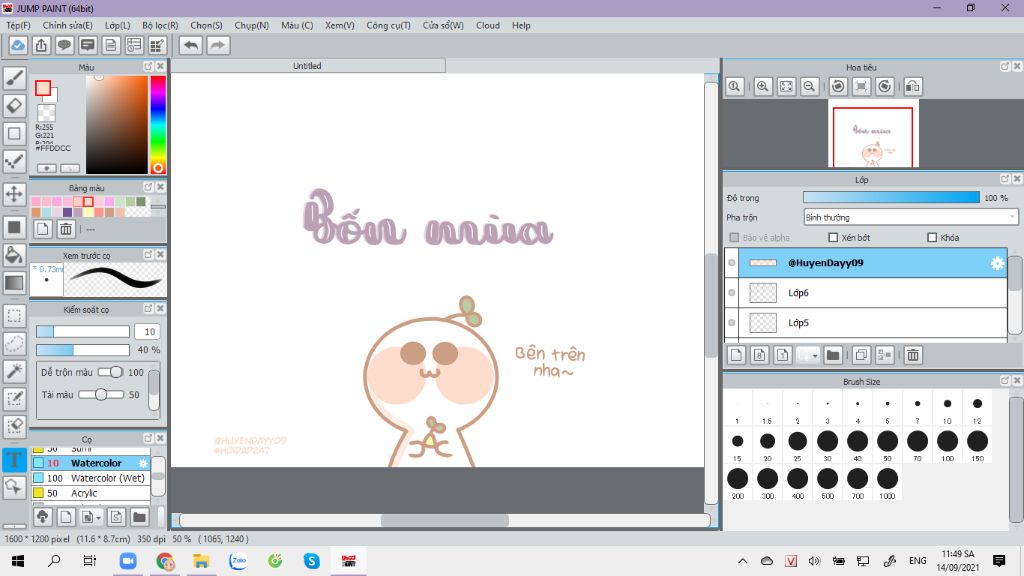Delete layer with the Lớp panel trash icon

913,355
